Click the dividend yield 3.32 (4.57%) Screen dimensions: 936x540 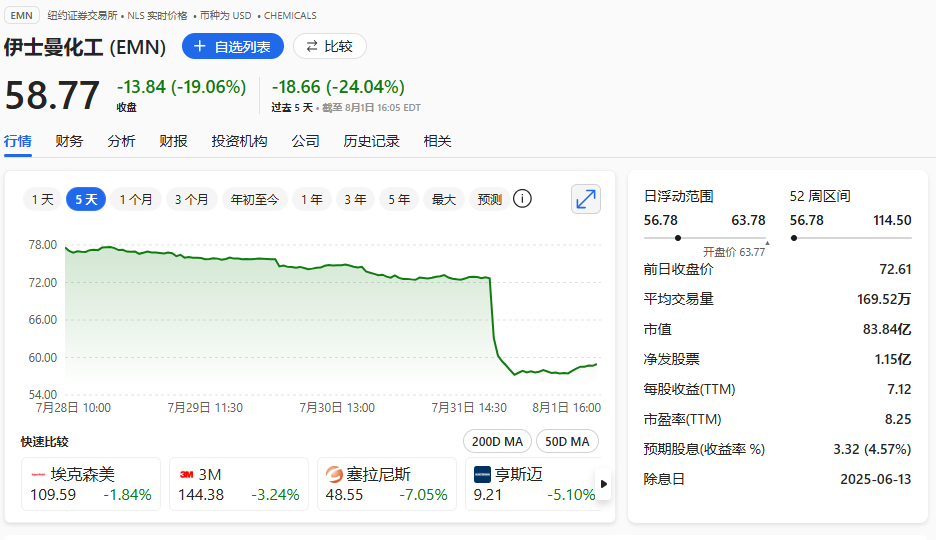coord(872,449)
